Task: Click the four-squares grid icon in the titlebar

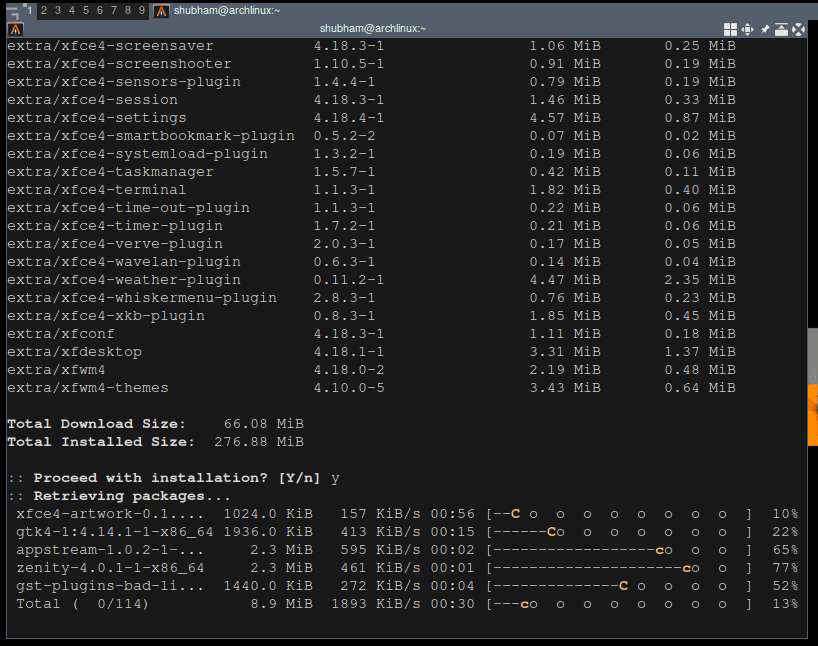Action: (x=730, y=29)
